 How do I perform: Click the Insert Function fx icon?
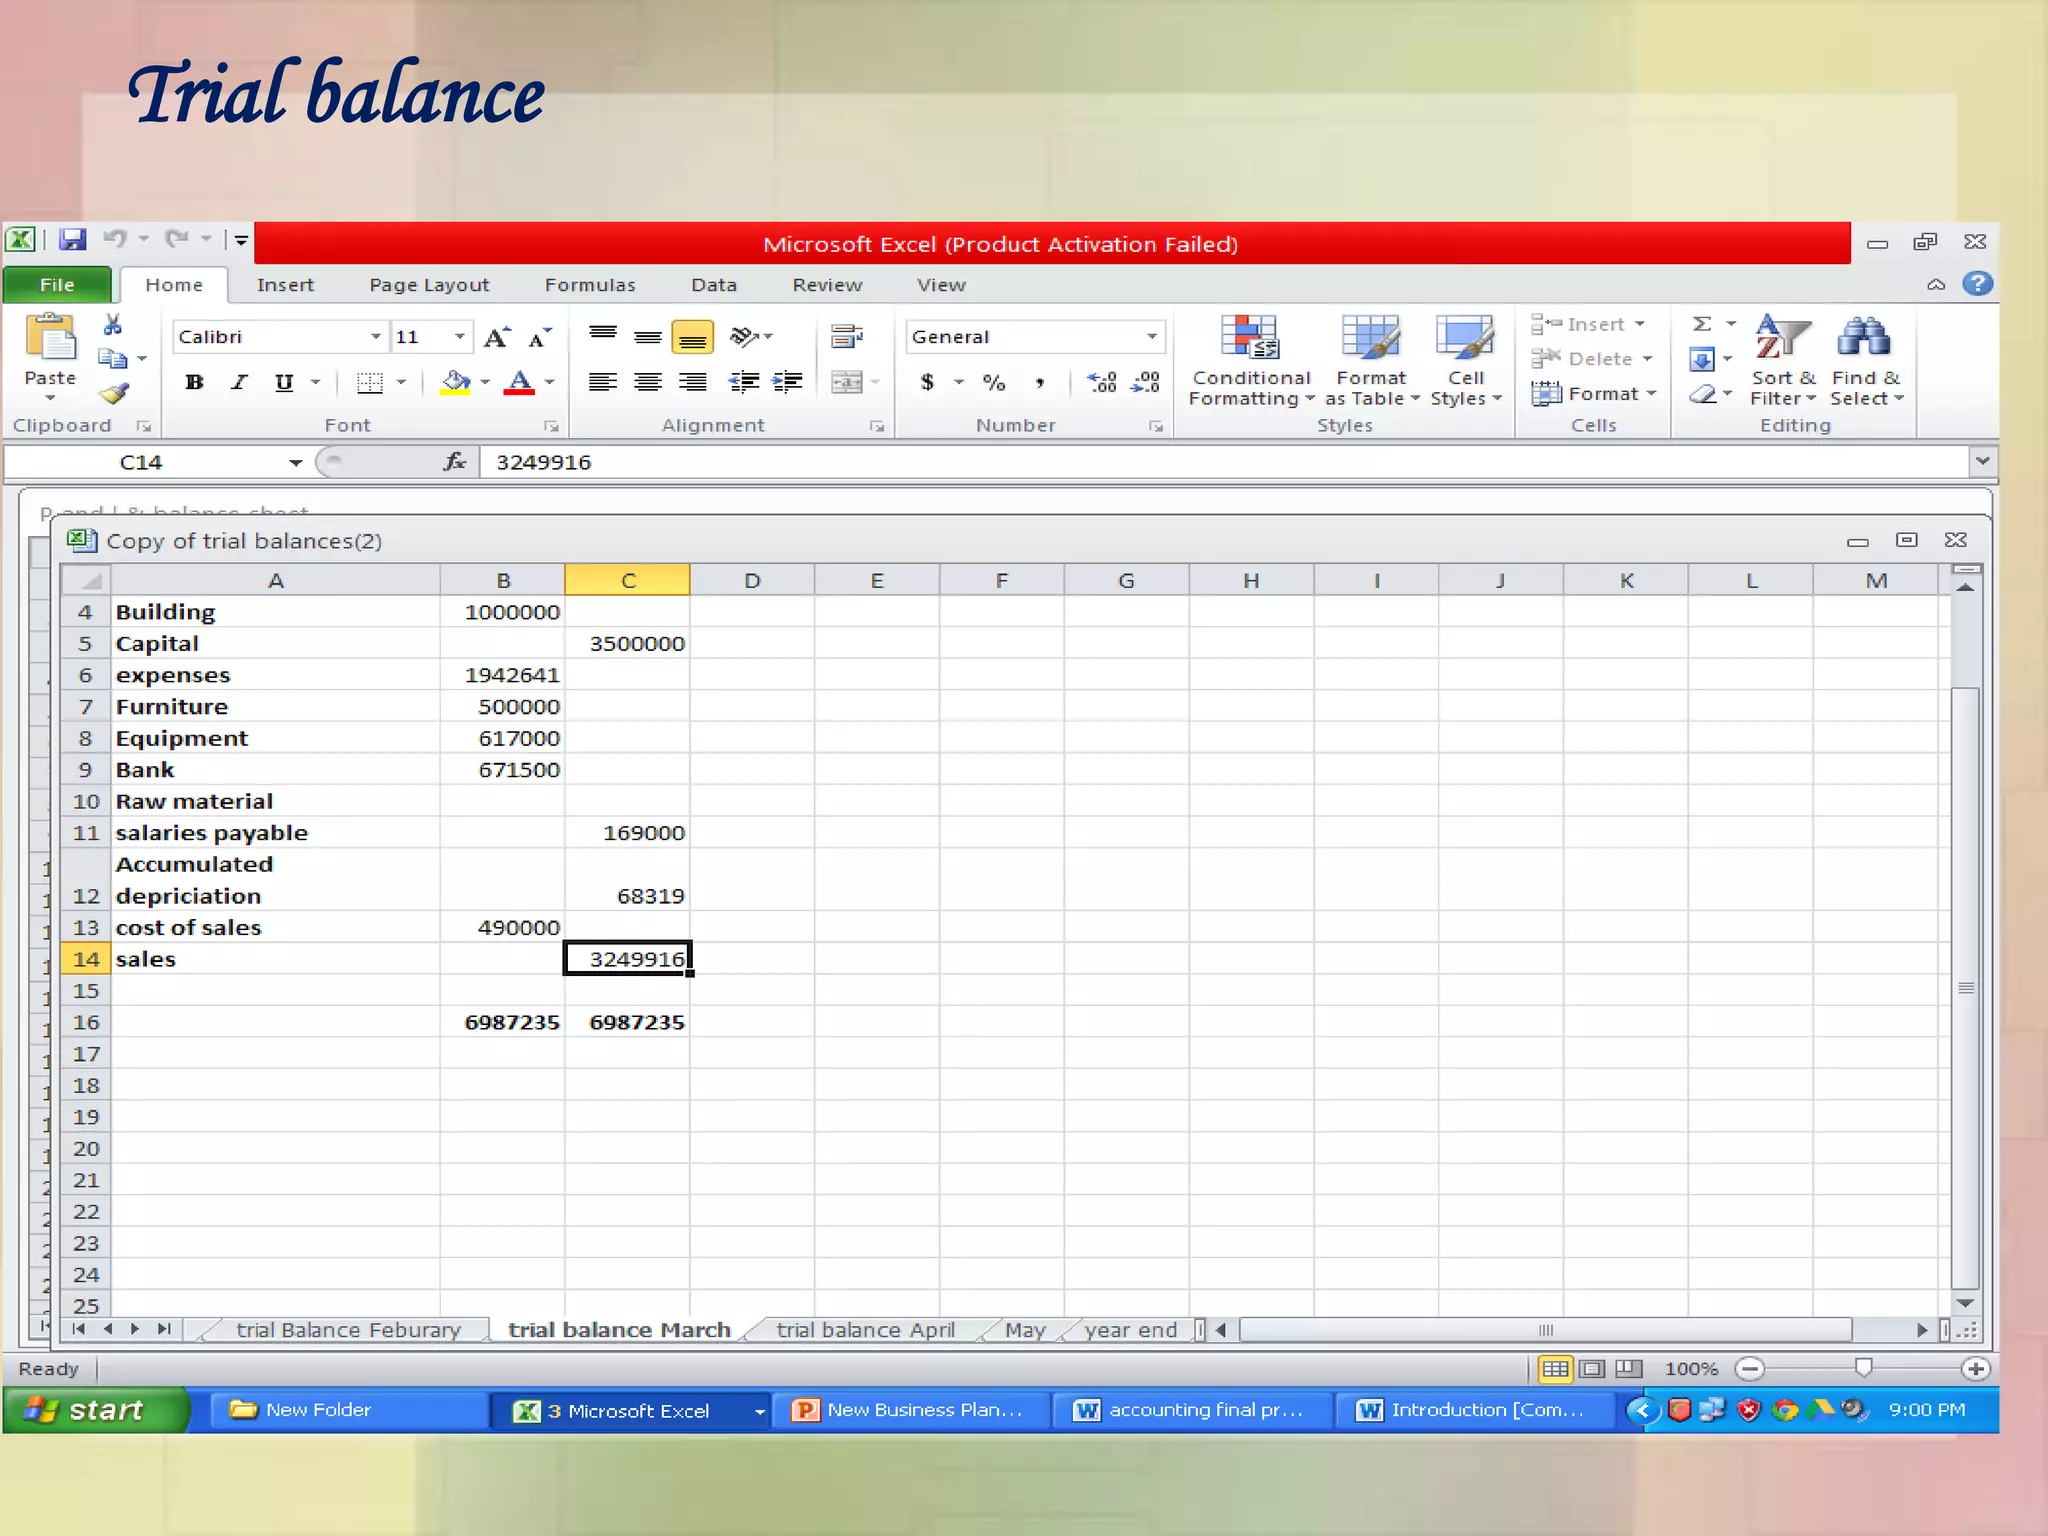click(x=455, y=462)
